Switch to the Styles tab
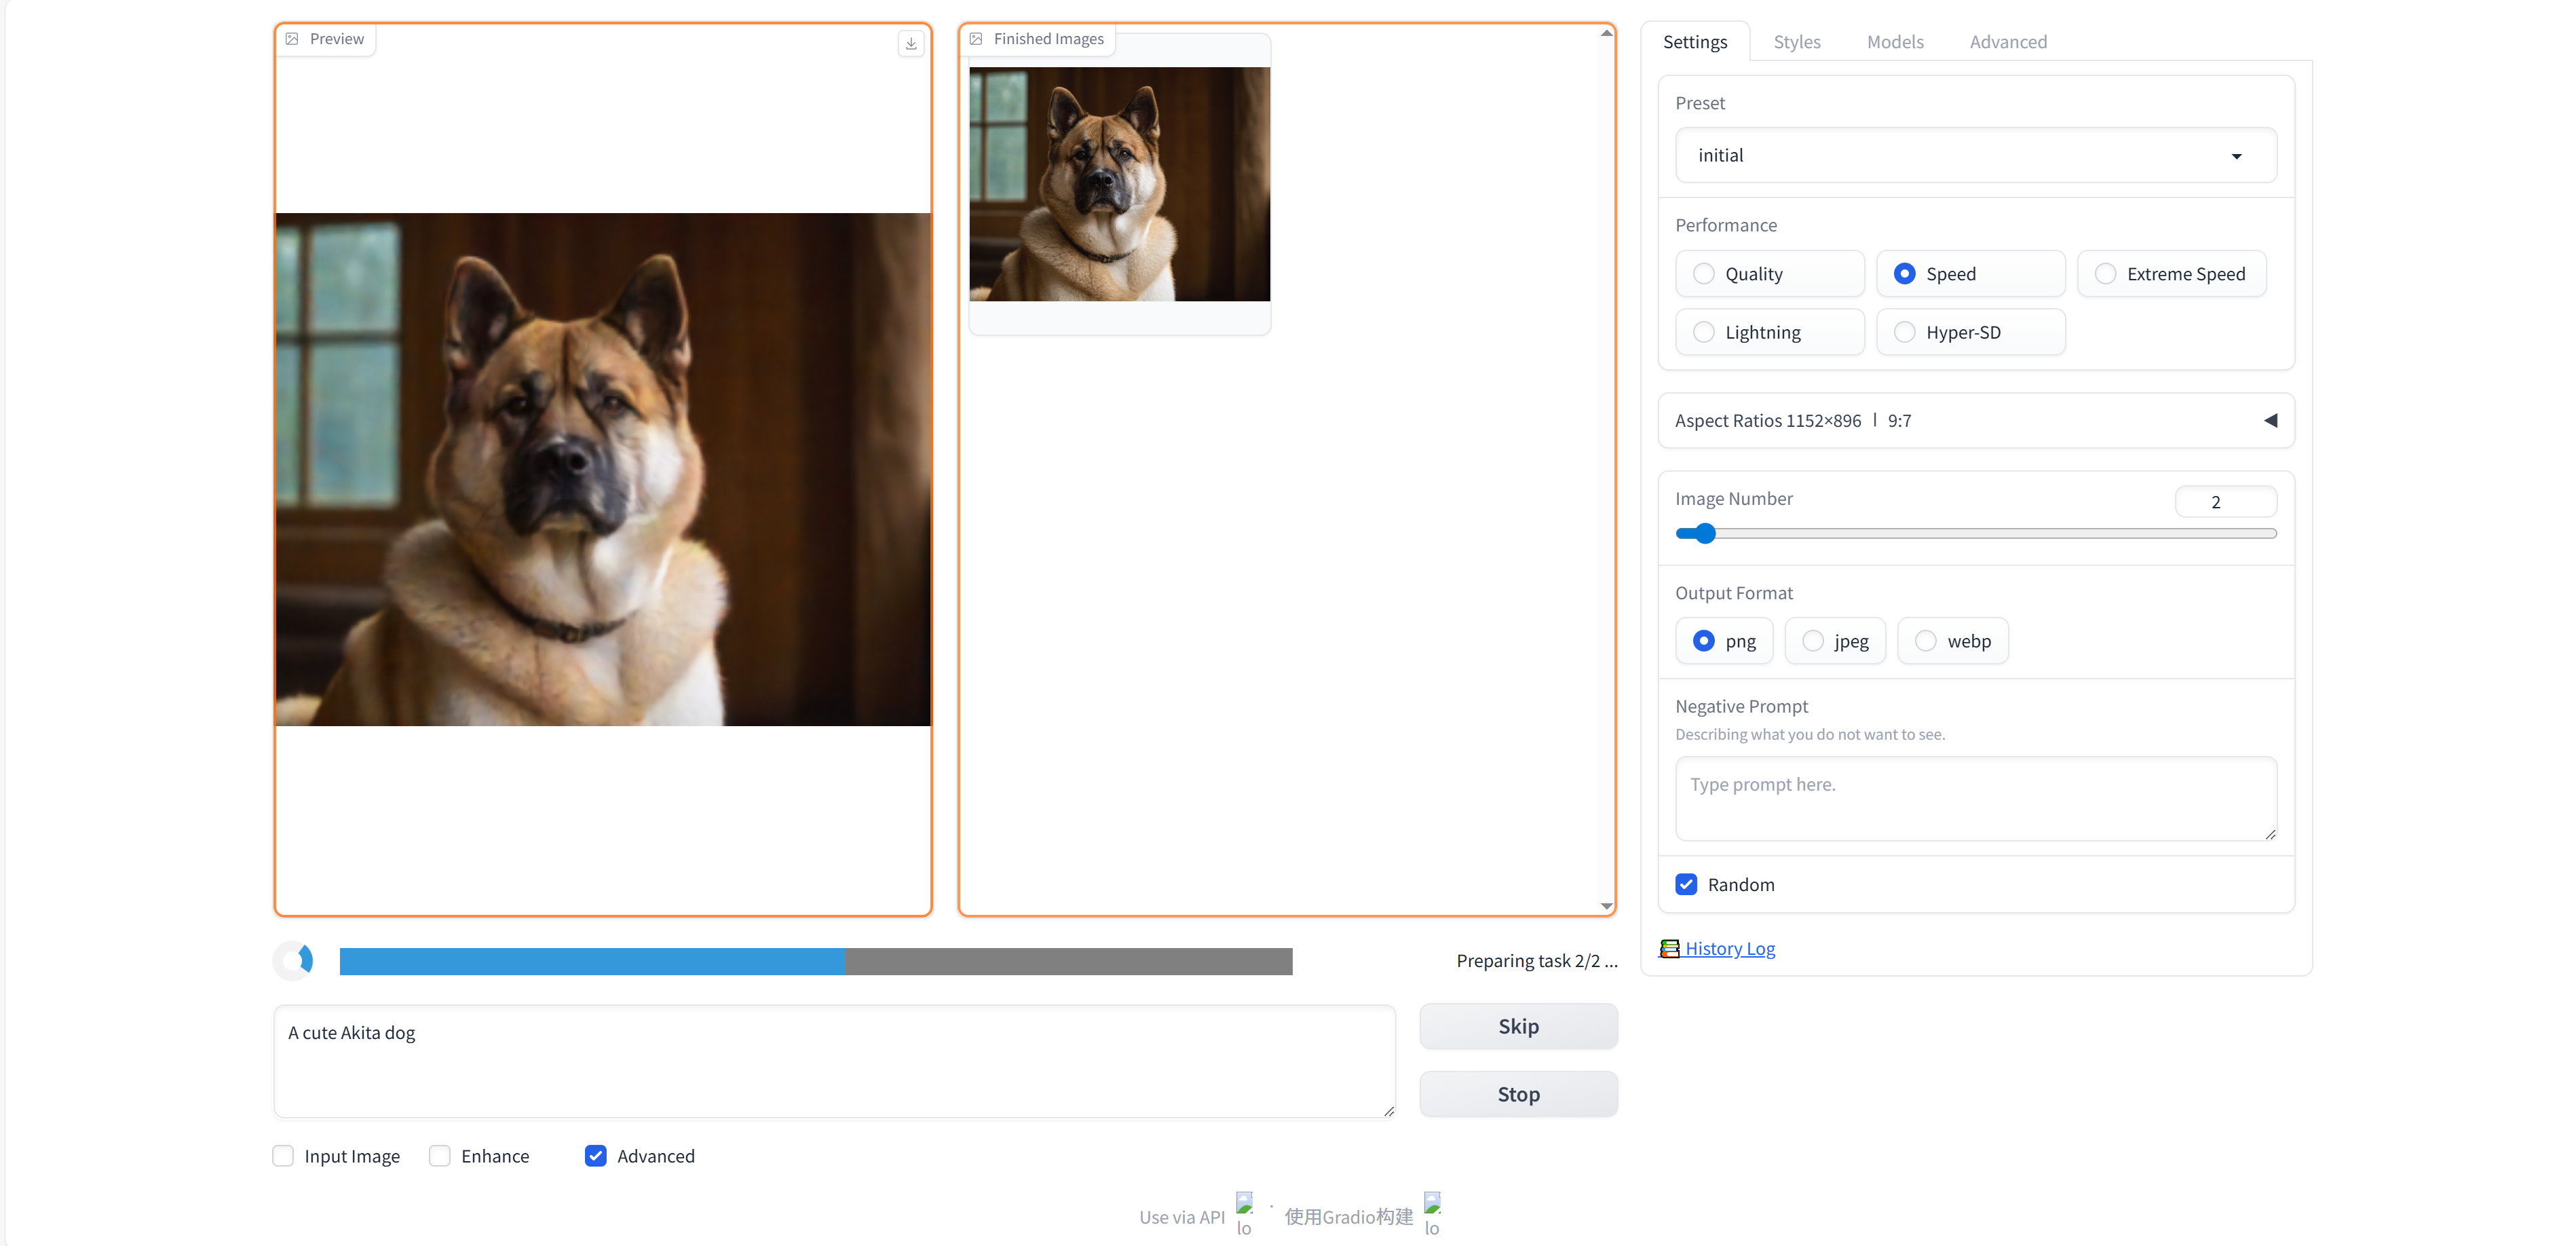The width and height of the screenshot is (2576, 1246). [x=1796, y=42]
